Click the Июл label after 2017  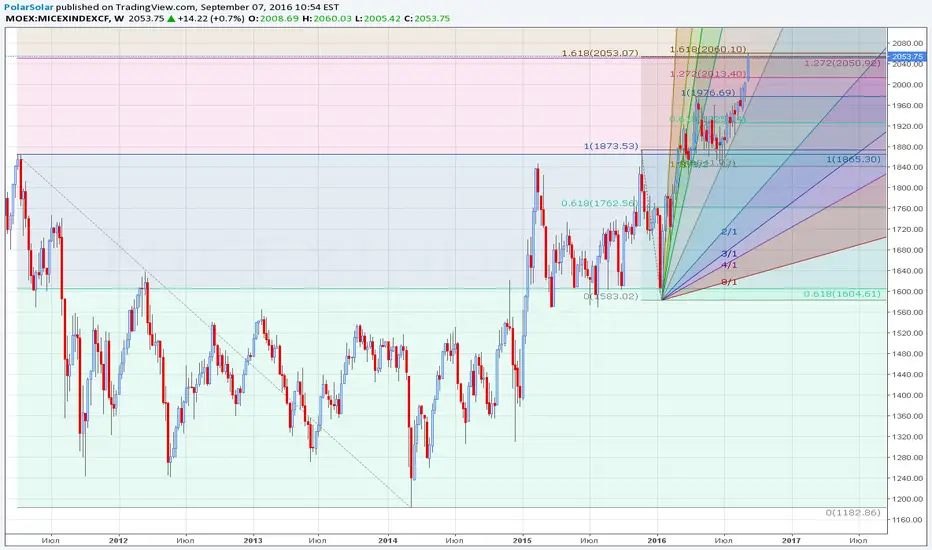(x=858, y=540)
